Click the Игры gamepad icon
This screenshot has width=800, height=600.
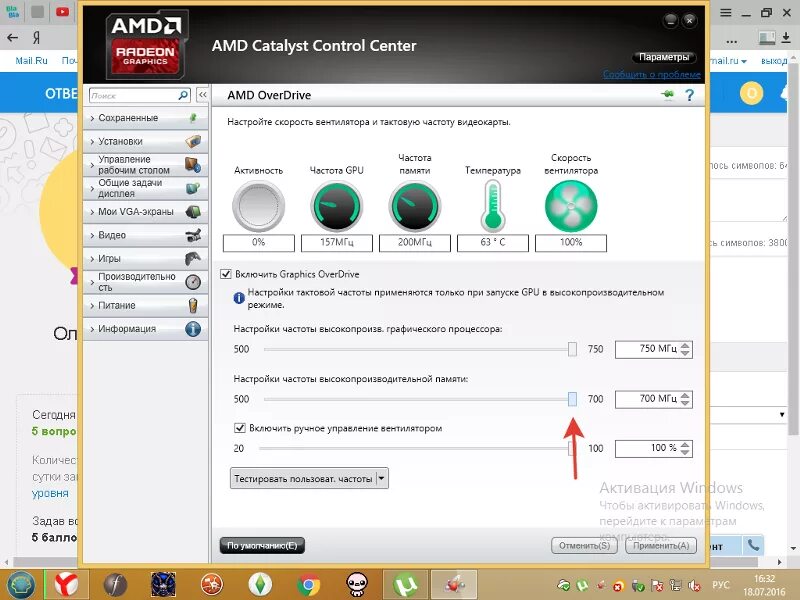pyautogui.click(x=193, y=259)
